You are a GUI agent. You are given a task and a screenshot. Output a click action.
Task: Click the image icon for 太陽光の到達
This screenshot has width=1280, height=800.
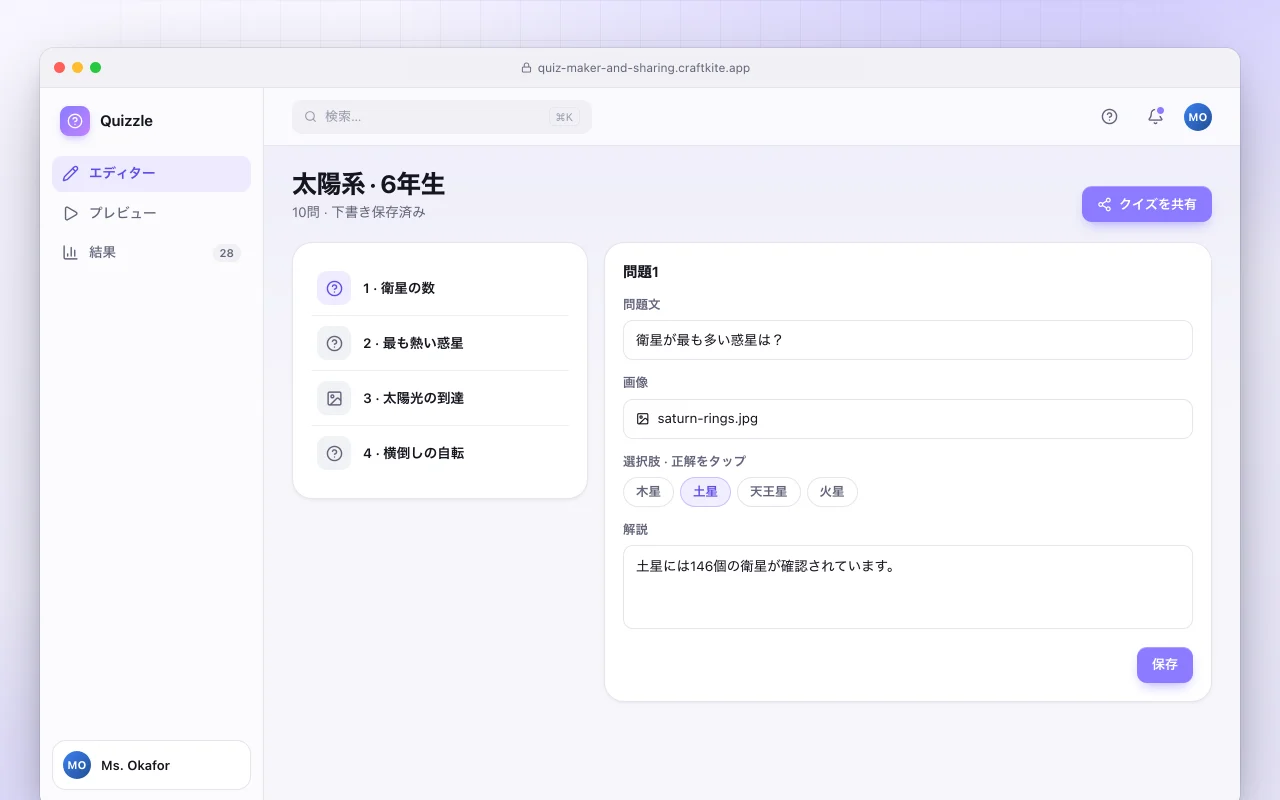point(334,398)
